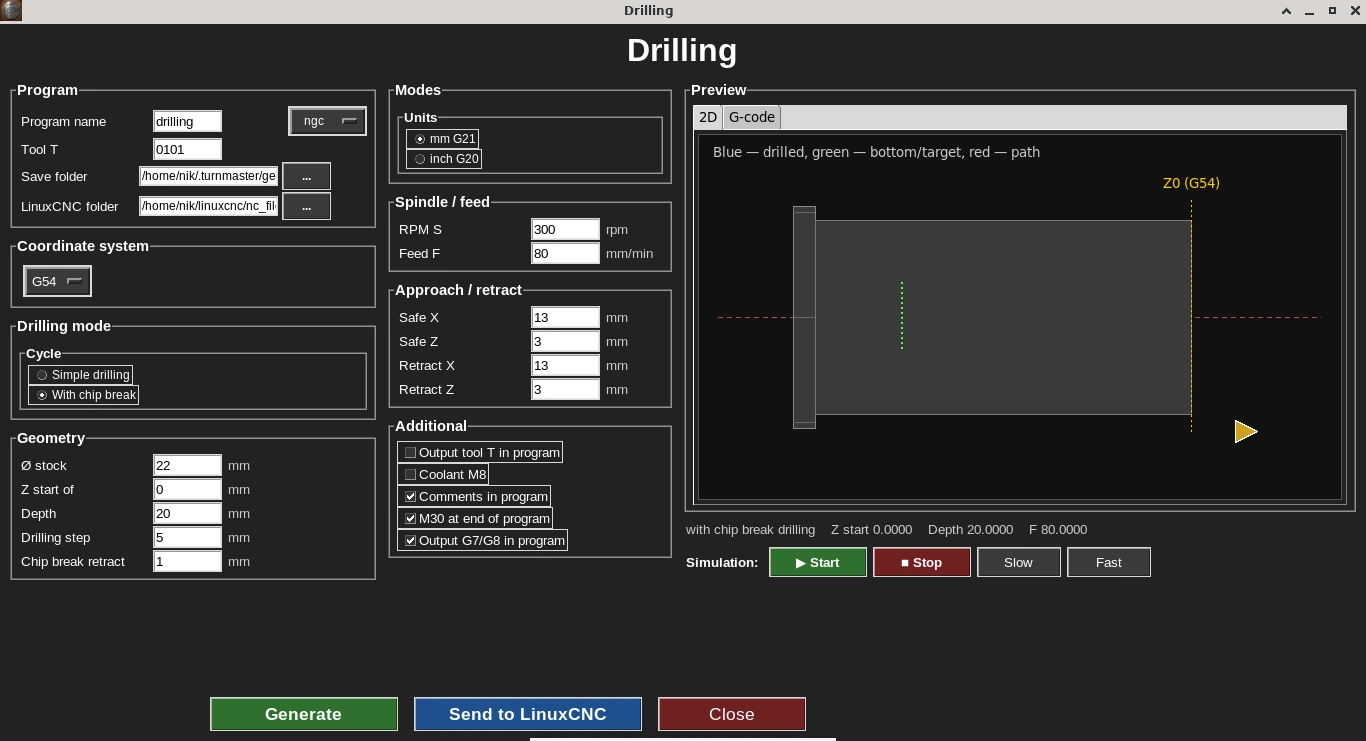The height and width of the screenshot is (741, 1366).
Task: Set simulation speed to Slow
Action: point(1018,562)
